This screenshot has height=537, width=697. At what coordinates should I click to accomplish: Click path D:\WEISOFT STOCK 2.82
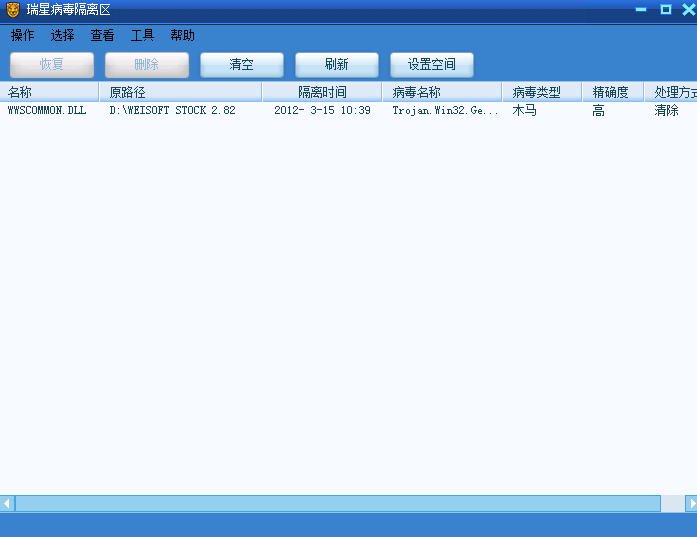[172, 110]
